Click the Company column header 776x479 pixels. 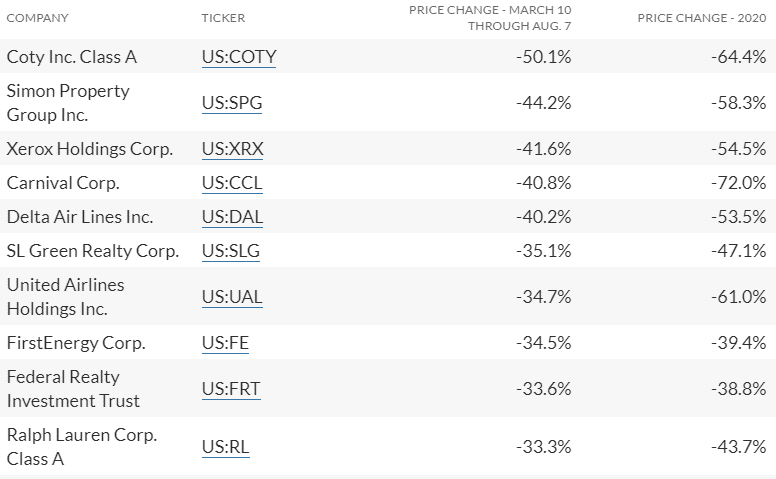pyautogui.click(x=37, y=18)
